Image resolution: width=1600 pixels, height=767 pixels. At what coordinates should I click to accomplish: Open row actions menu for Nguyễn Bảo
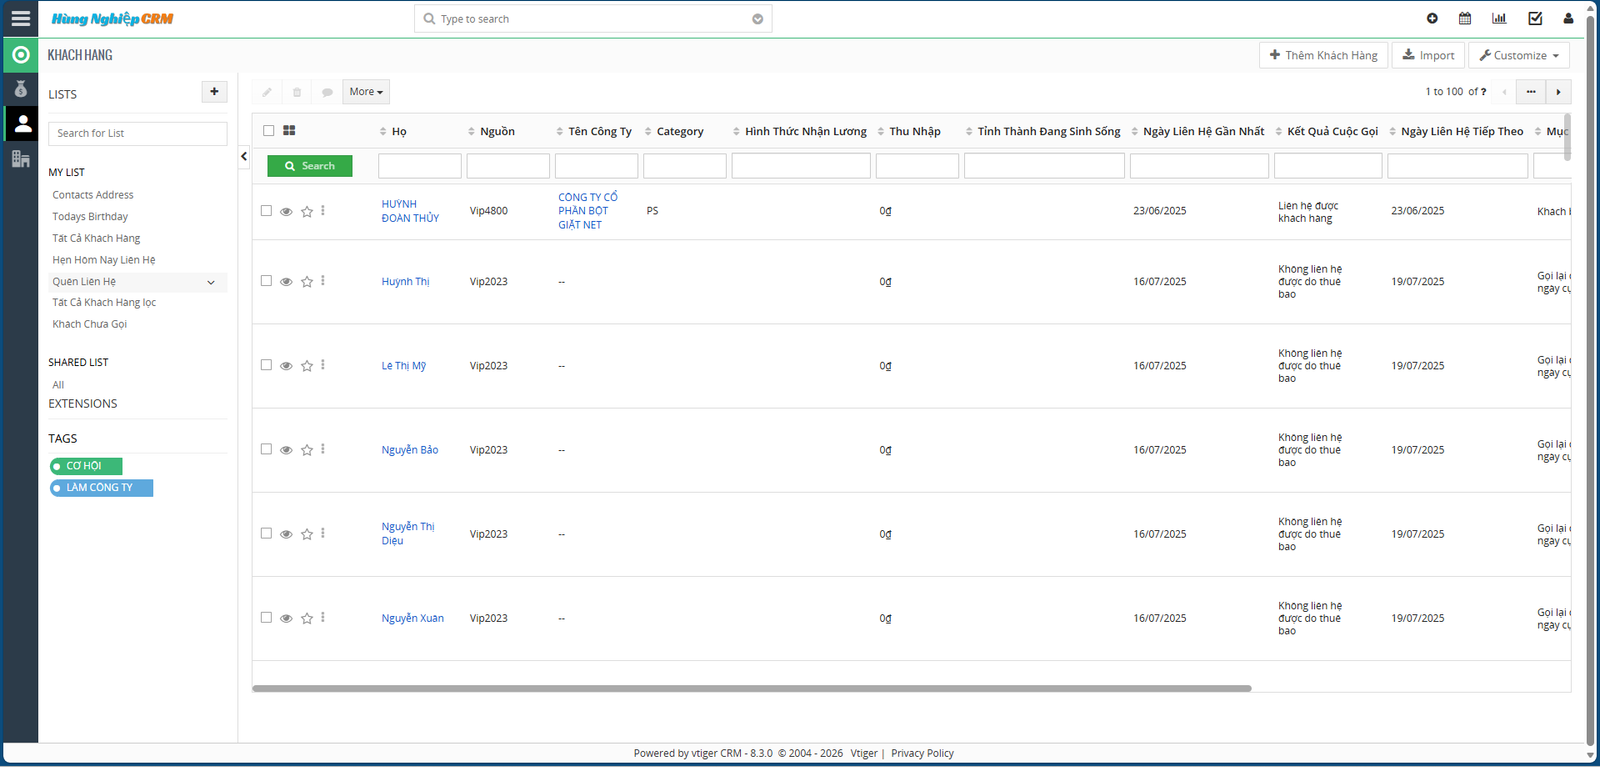(323, 449)
